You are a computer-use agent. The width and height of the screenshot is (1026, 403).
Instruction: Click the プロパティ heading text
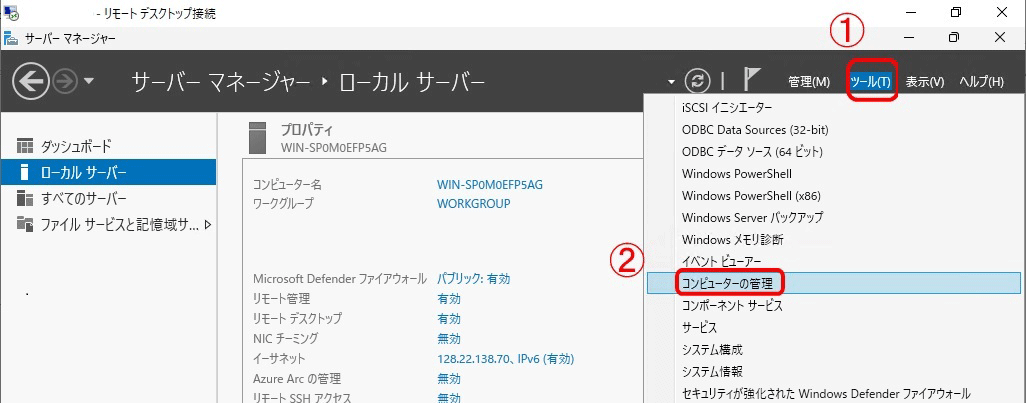point(307,129)
